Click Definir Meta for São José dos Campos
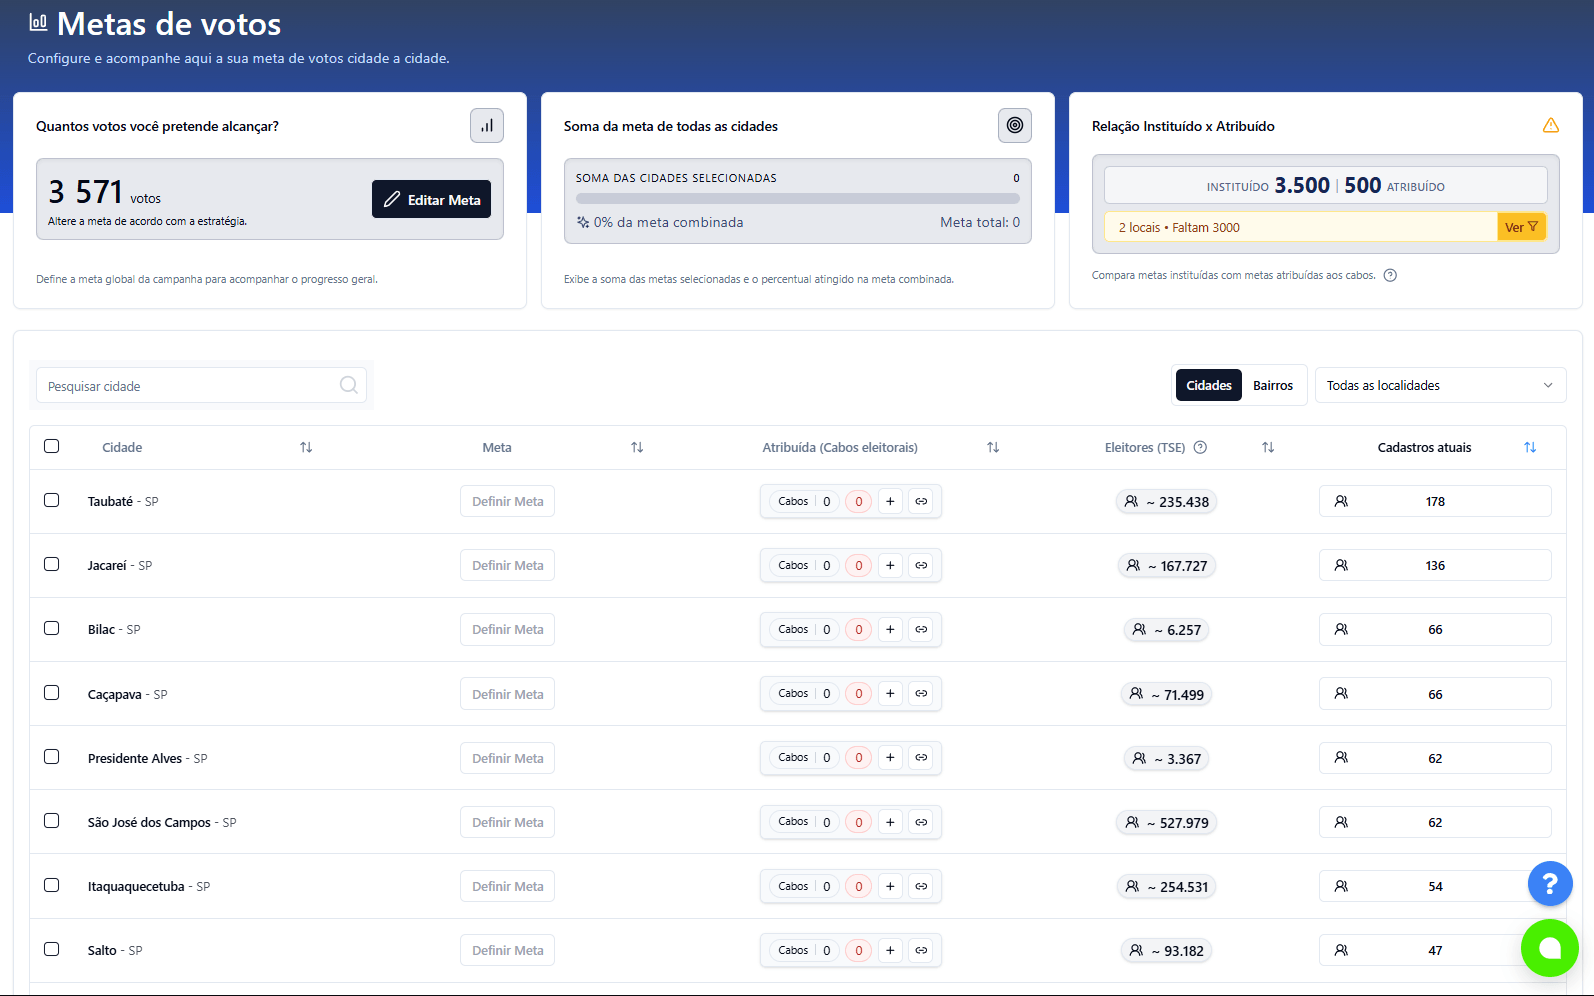Viewport: 1594px width, 996px height. pos(507,822)
